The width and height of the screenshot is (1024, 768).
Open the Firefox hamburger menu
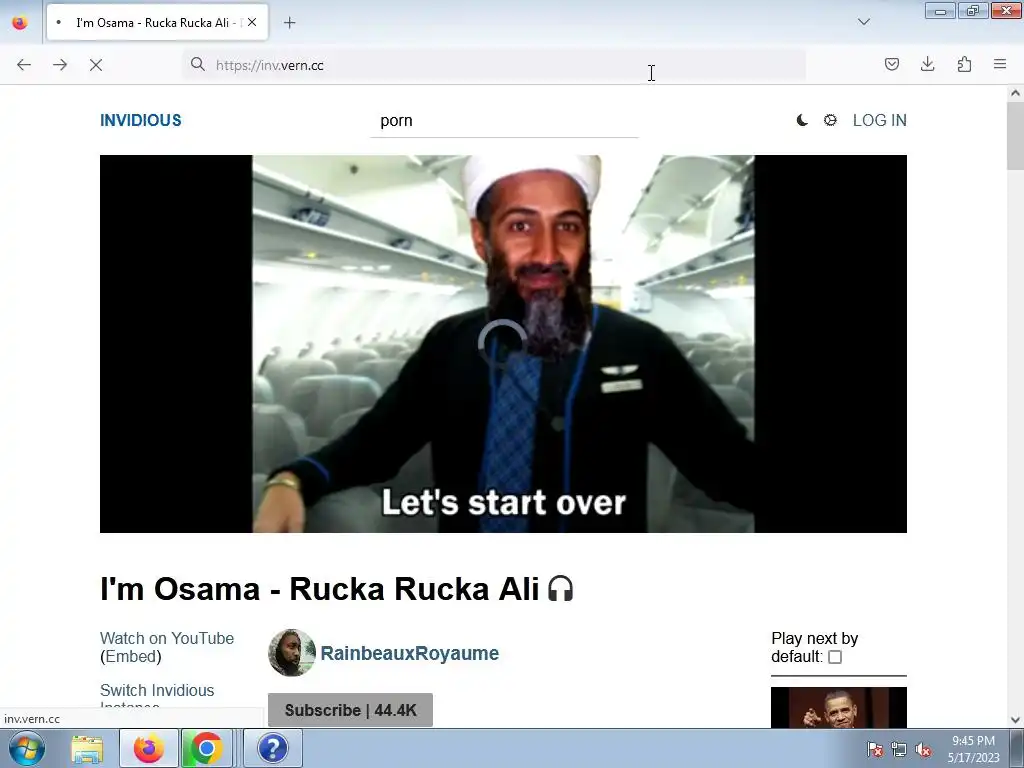1000,64
